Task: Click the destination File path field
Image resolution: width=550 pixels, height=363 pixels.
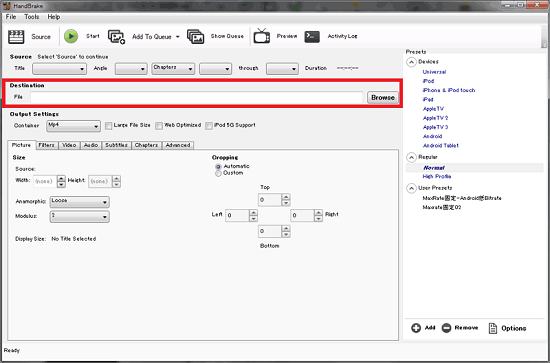Action: [196, 97]
